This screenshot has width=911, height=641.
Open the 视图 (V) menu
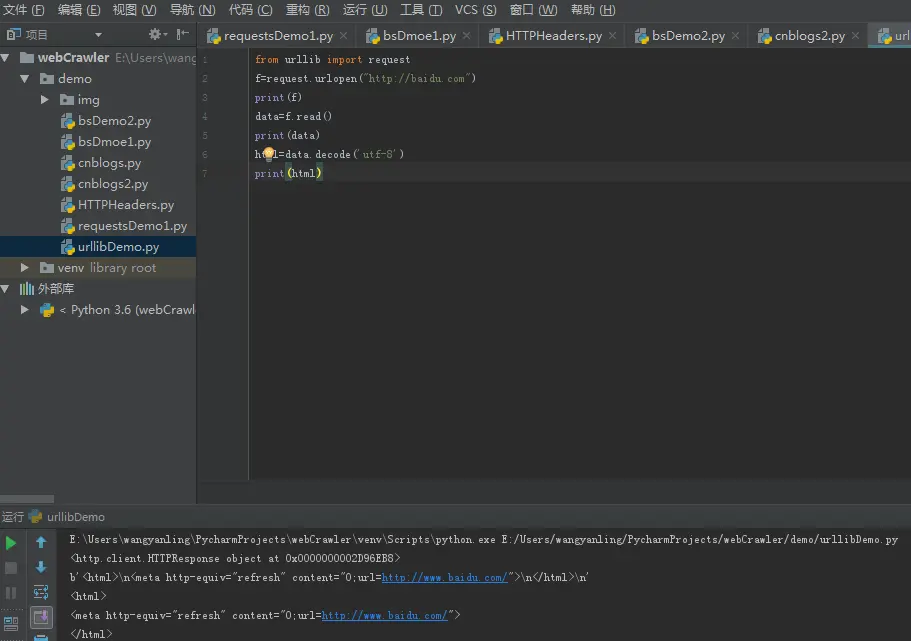click(x=135, y=10)
